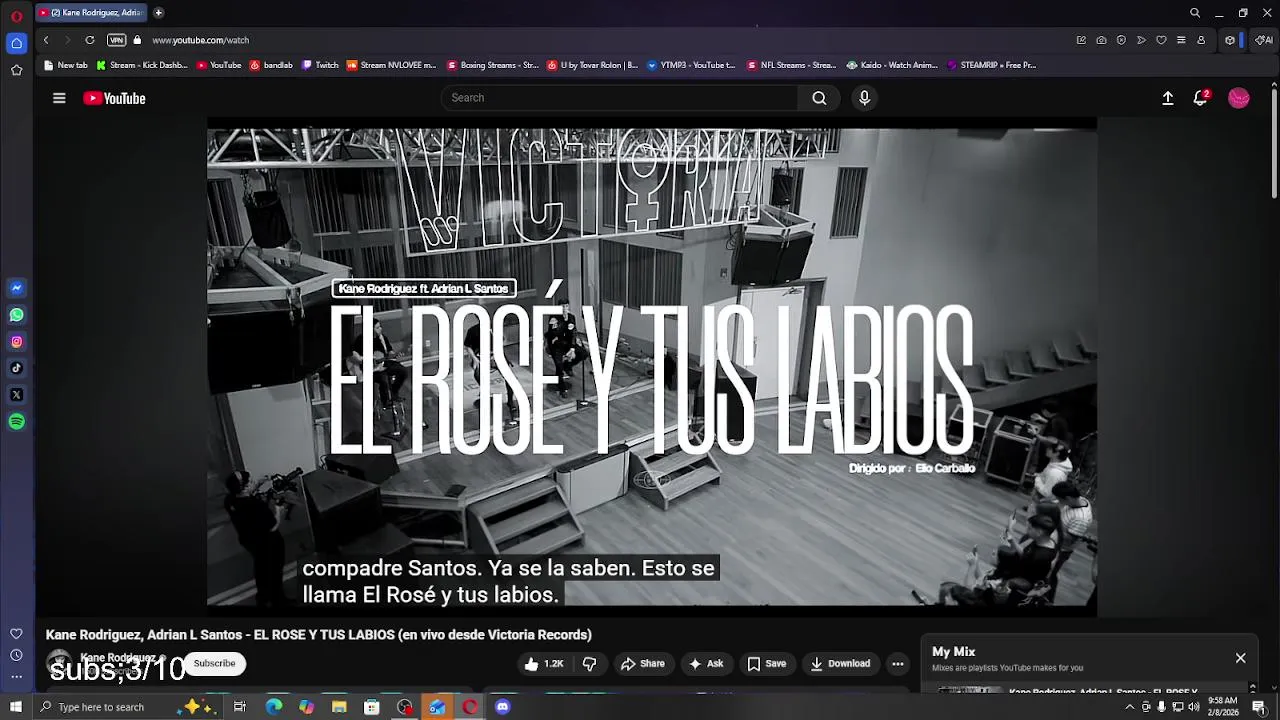Open the 'Stream - Kick Dashb...' bookmark
Image resolution: width=1280 pixels, height=720 pixels.
[142, 65]
